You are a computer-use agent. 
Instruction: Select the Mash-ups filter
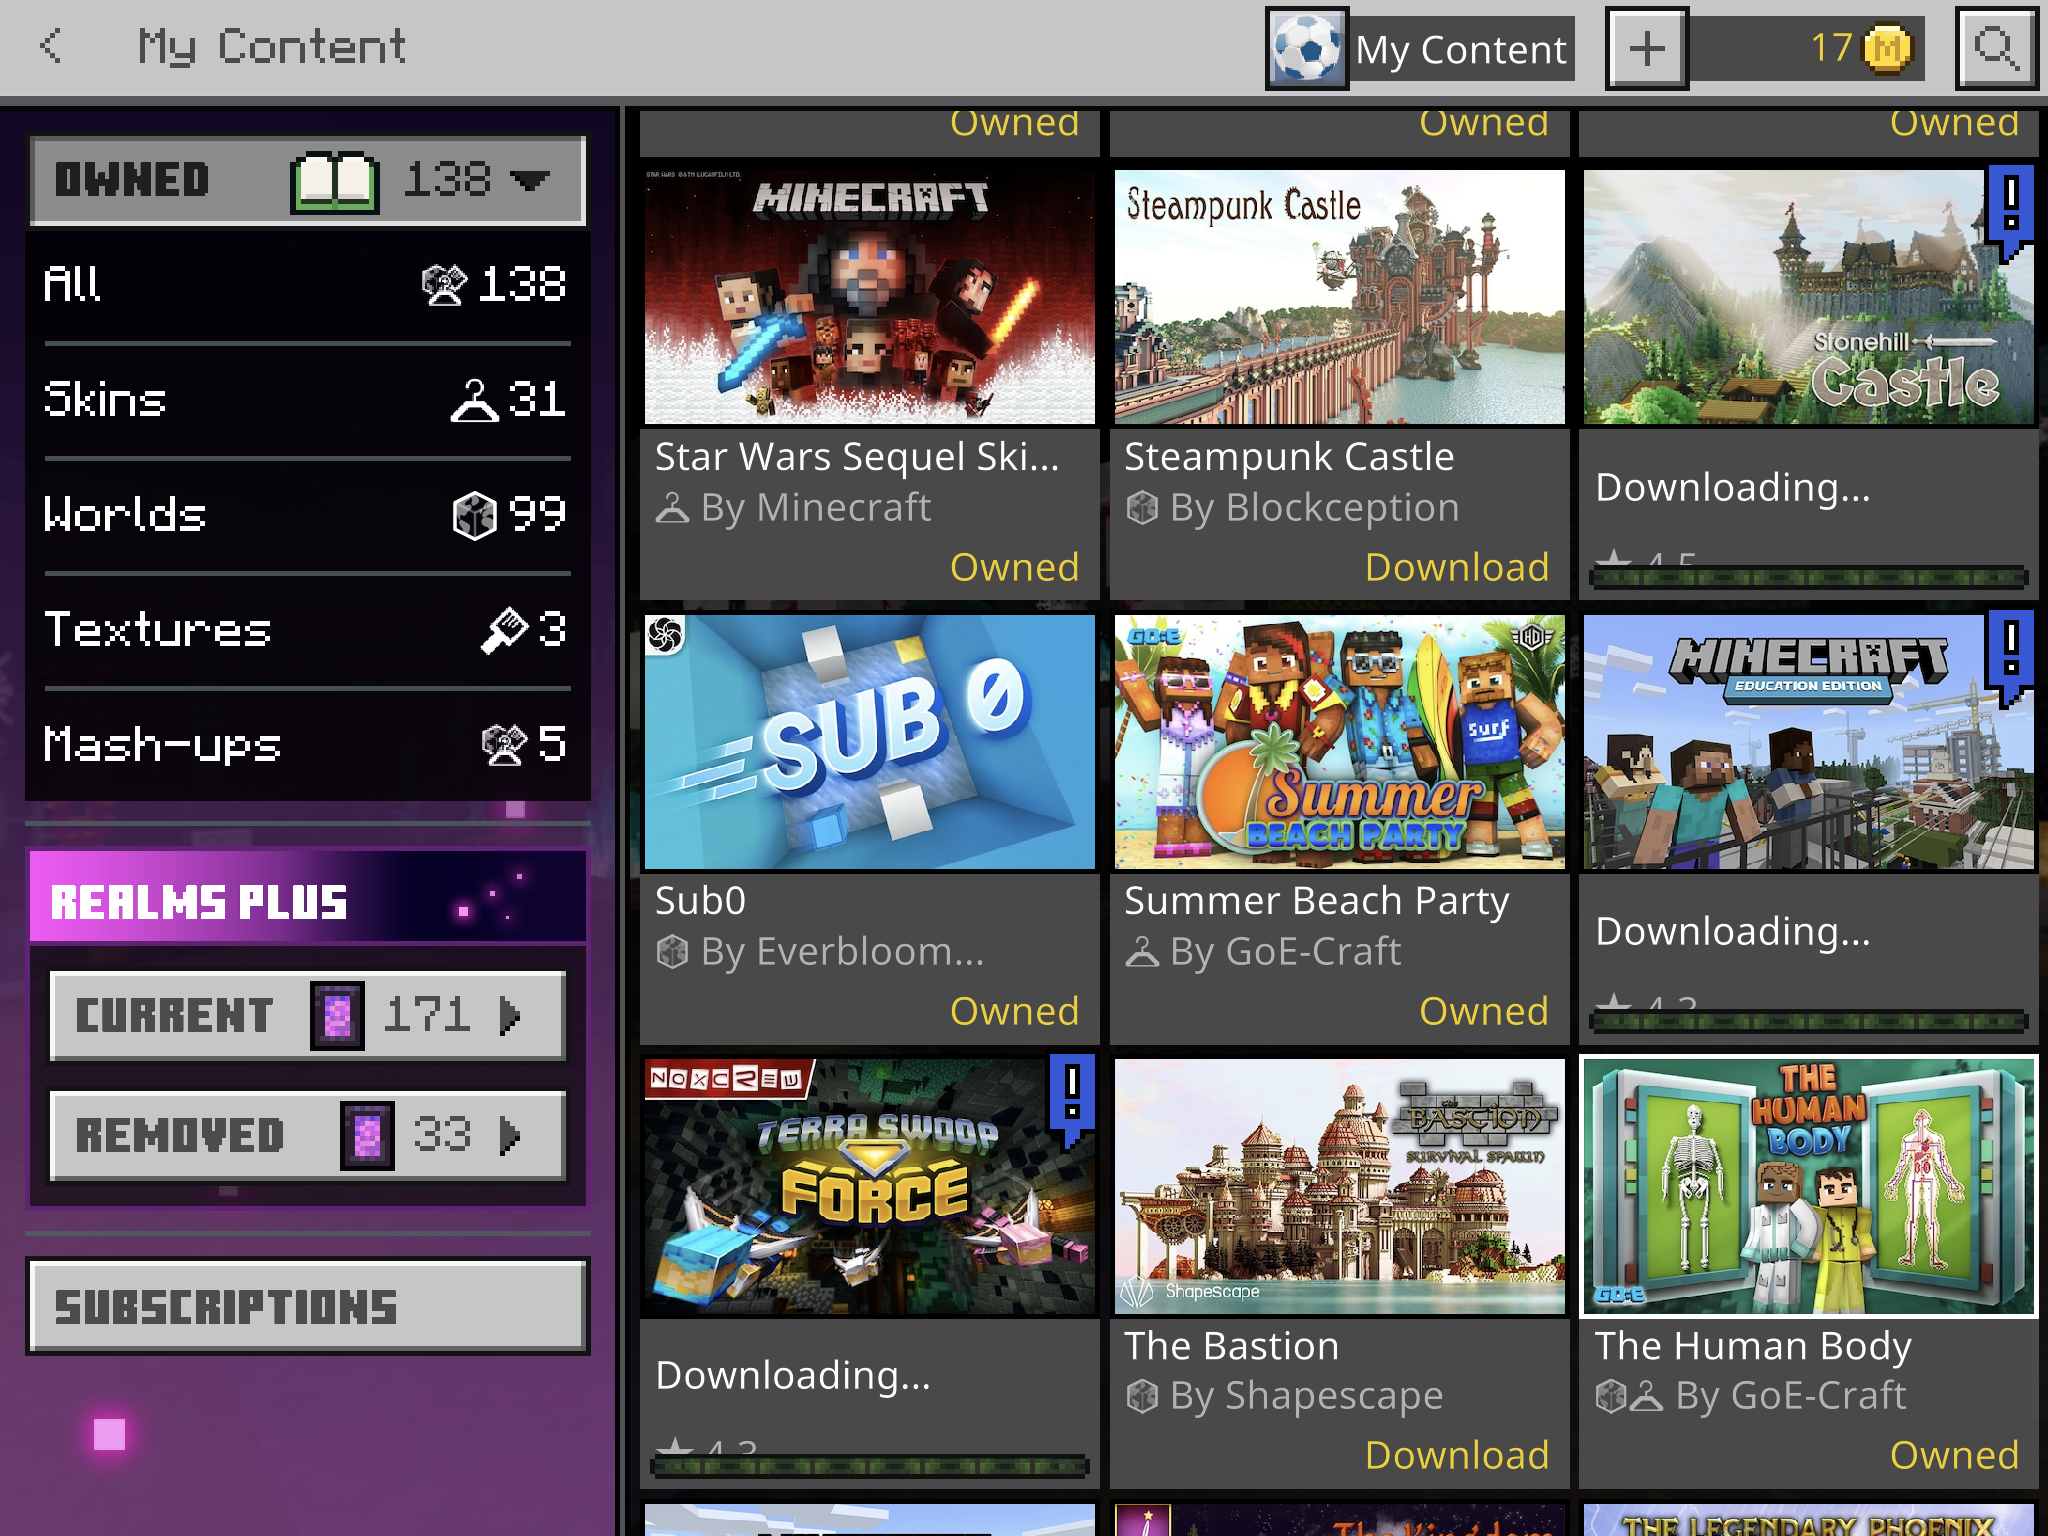click(x=306, y=745)
